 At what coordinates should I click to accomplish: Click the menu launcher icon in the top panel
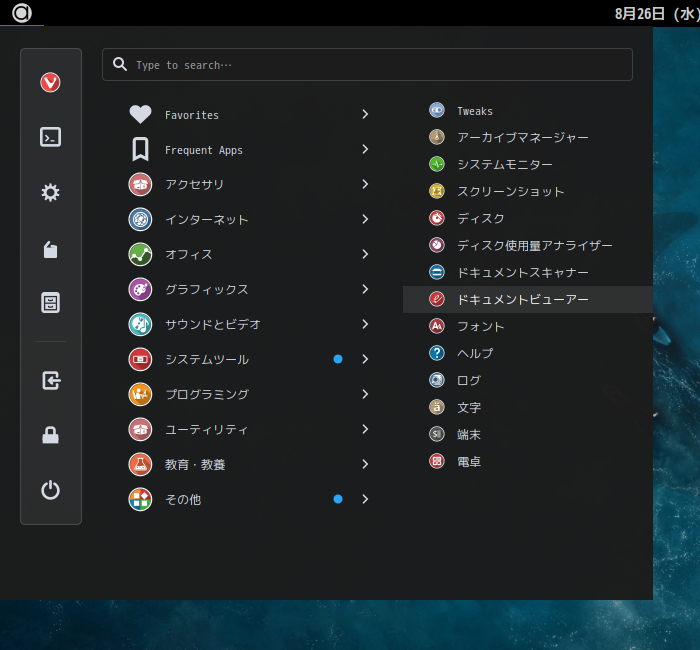(21, 12)
